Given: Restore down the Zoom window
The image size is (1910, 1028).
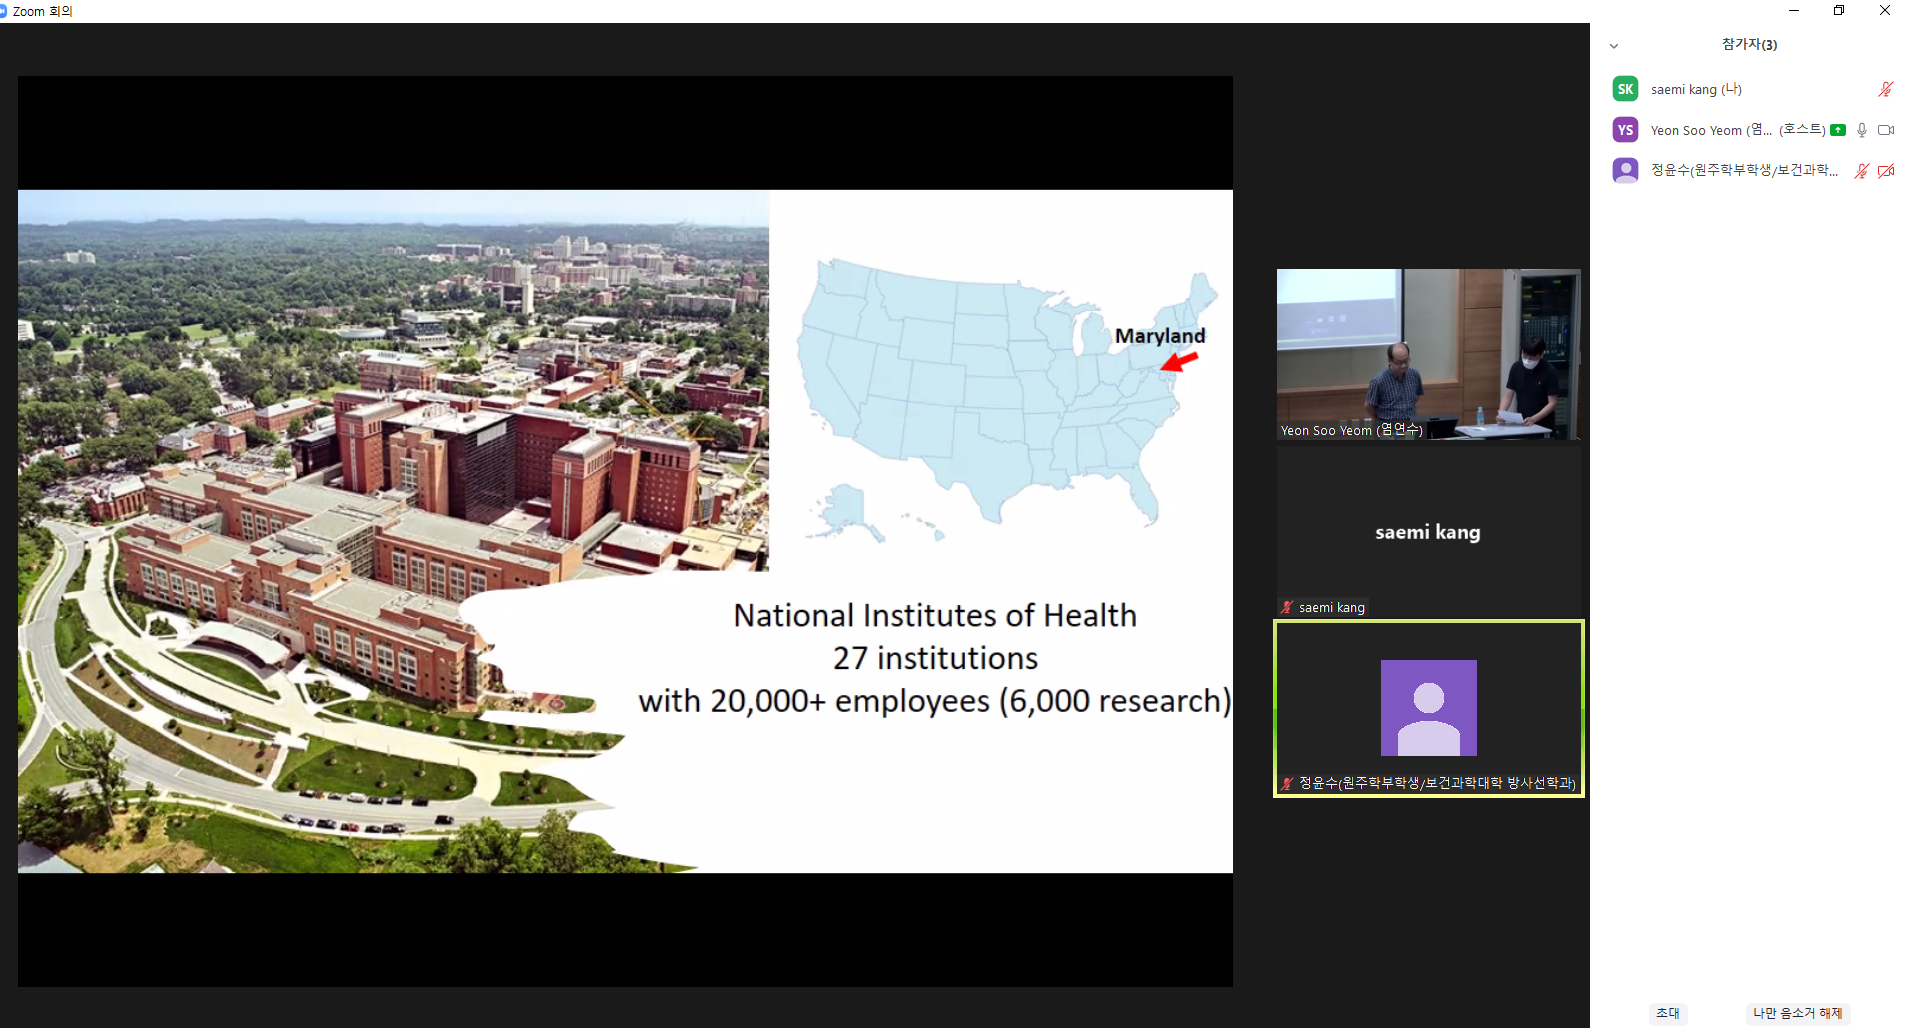Looking at the screenshot, I should click(1839, 10).
